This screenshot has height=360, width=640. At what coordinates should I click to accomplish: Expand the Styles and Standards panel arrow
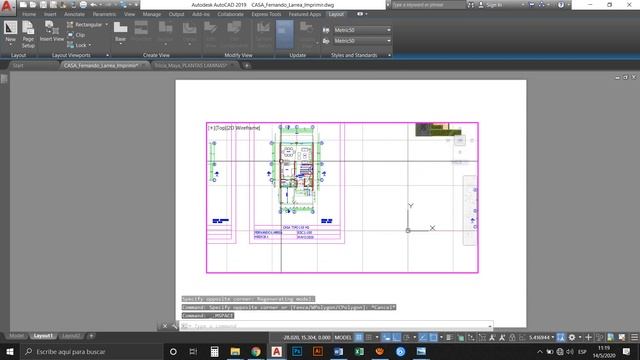point(389,55)
